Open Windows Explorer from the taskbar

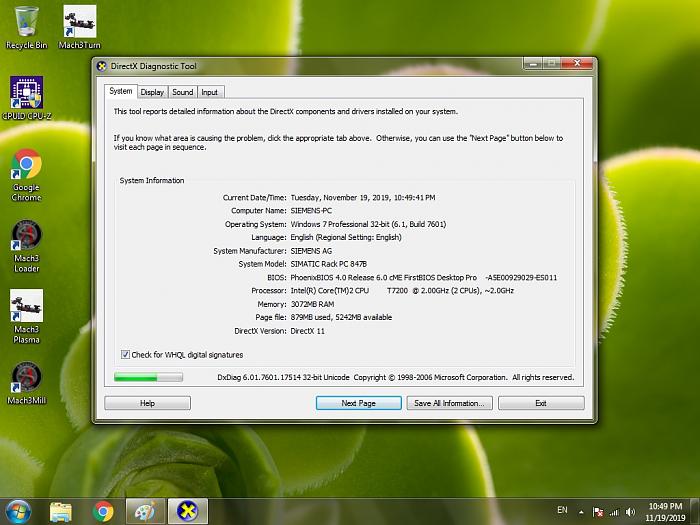(61, 512)
